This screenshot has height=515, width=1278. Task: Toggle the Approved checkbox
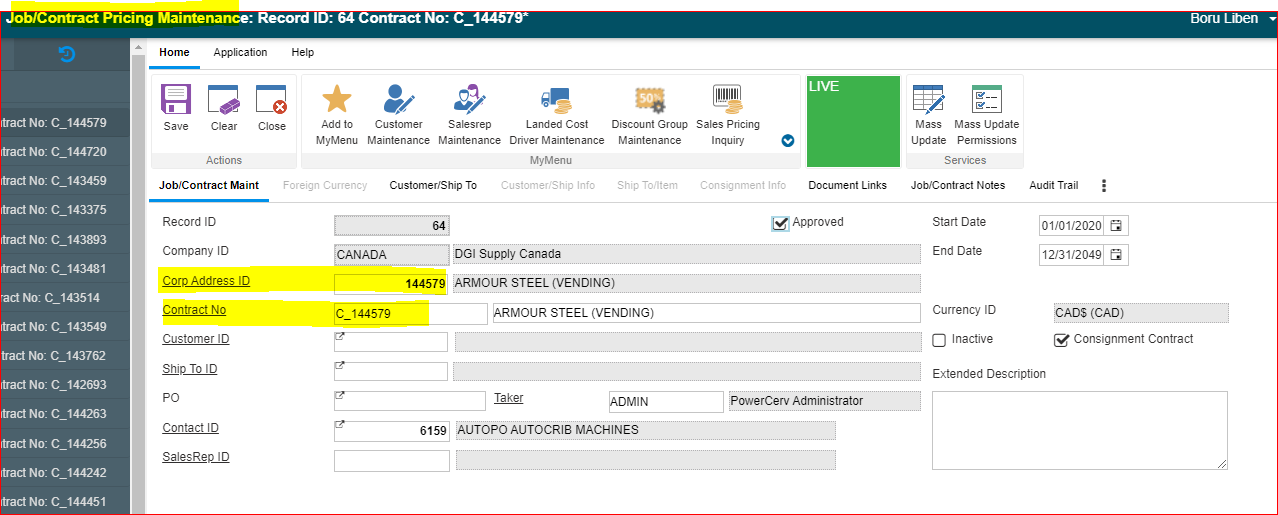[780, 223]
